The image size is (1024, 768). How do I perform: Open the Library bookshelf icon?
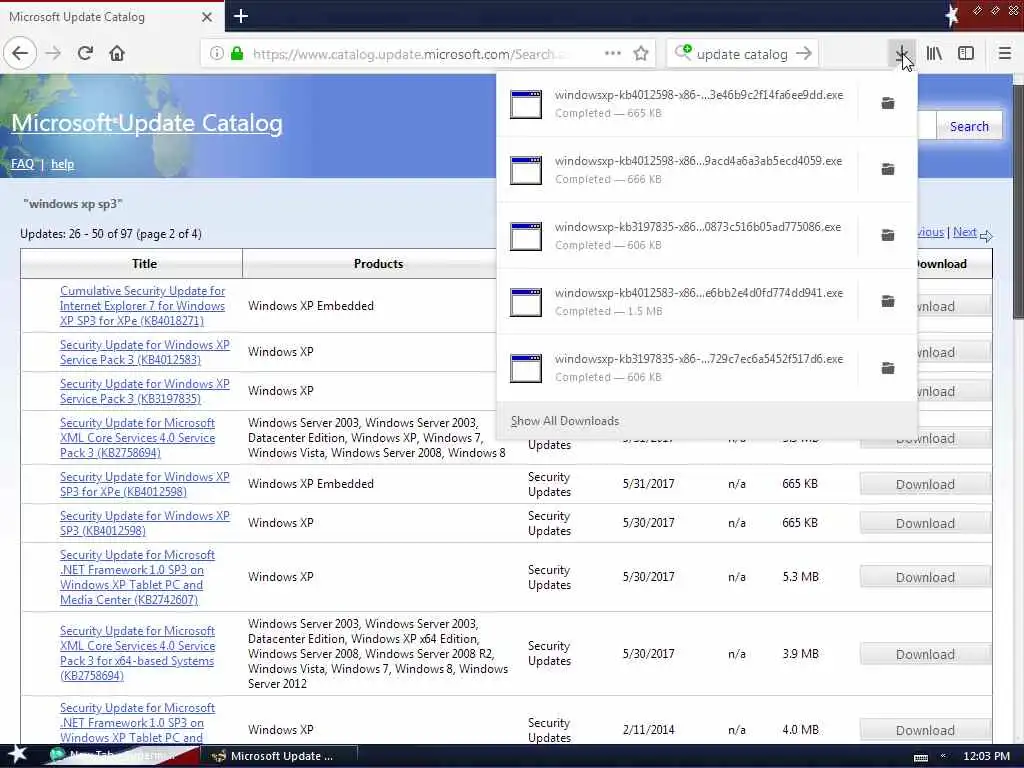click(934, 54)
